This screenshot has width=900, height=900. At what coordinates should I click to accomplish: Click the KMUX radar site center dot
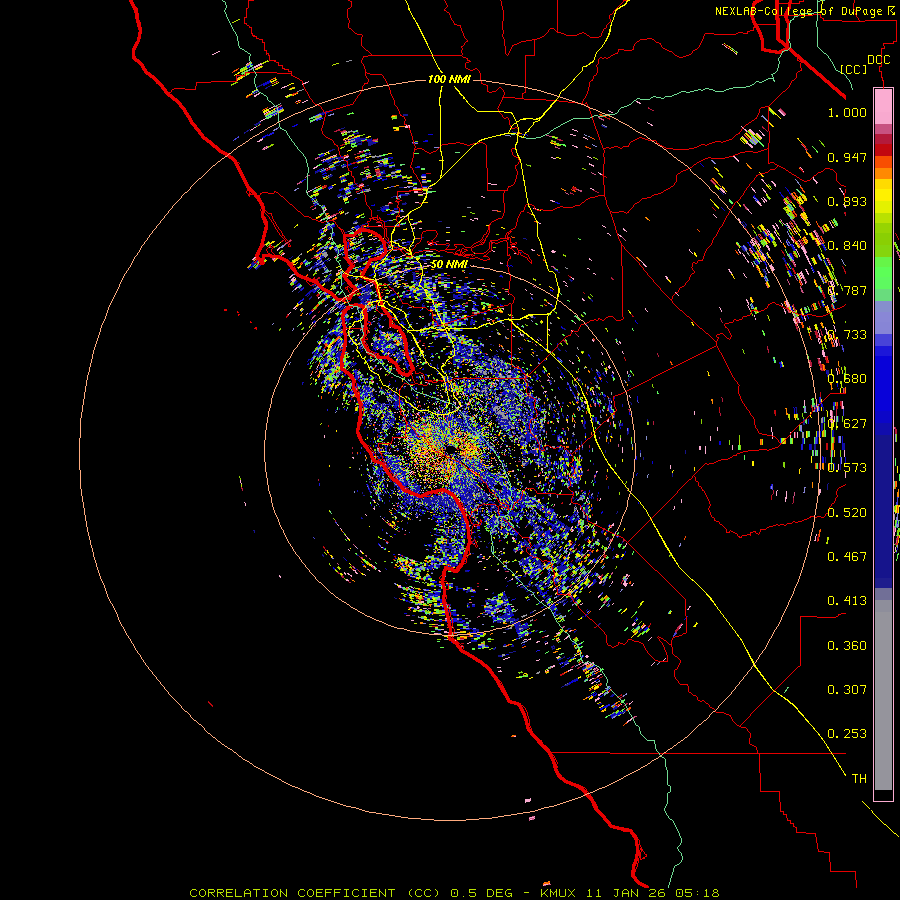452,449
